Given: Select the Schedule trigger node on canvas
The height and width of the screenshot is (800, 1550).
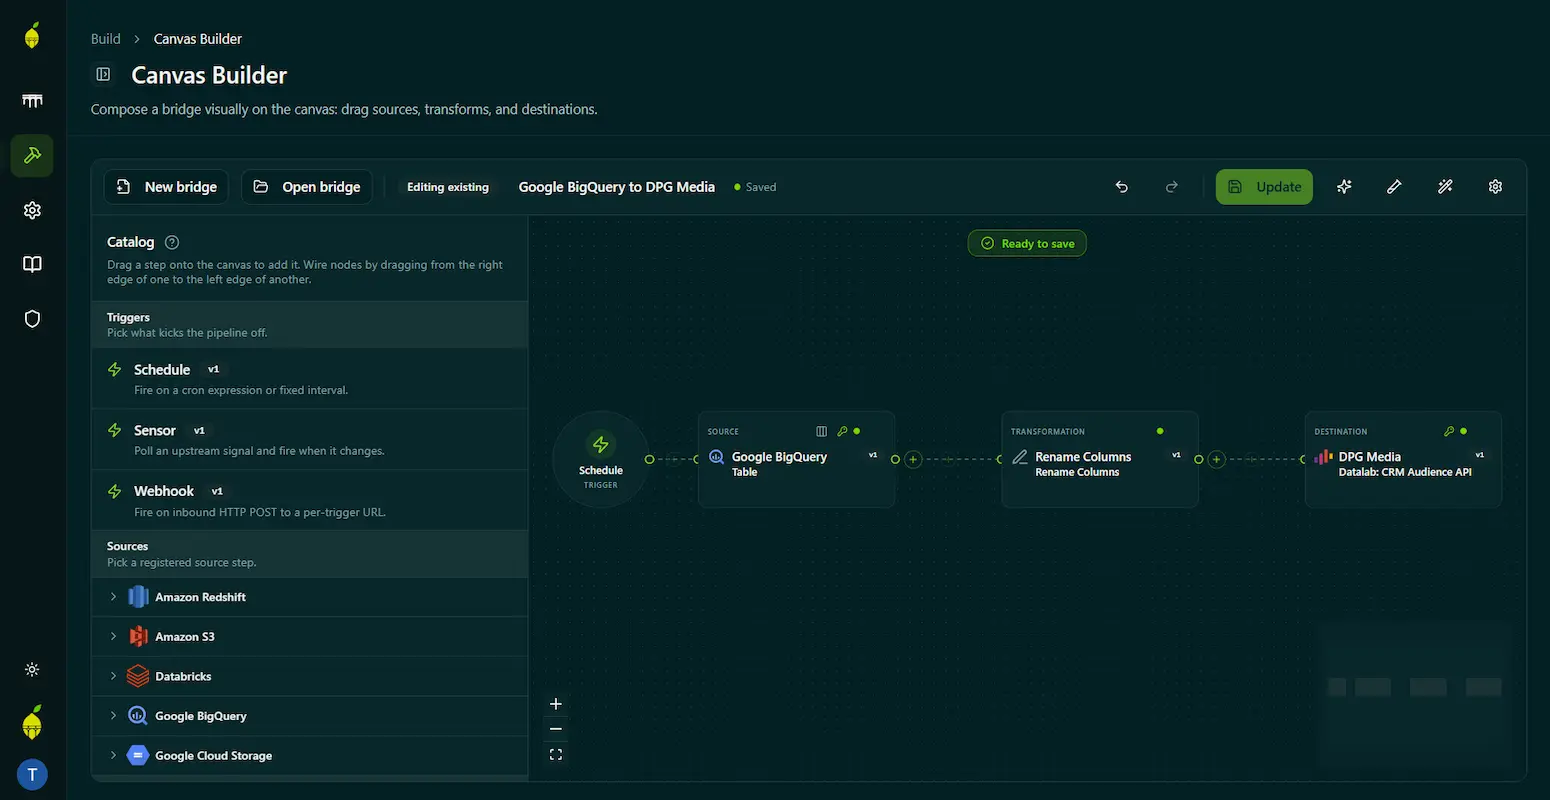Looking at the screenshot, I should tap(600, 459).
